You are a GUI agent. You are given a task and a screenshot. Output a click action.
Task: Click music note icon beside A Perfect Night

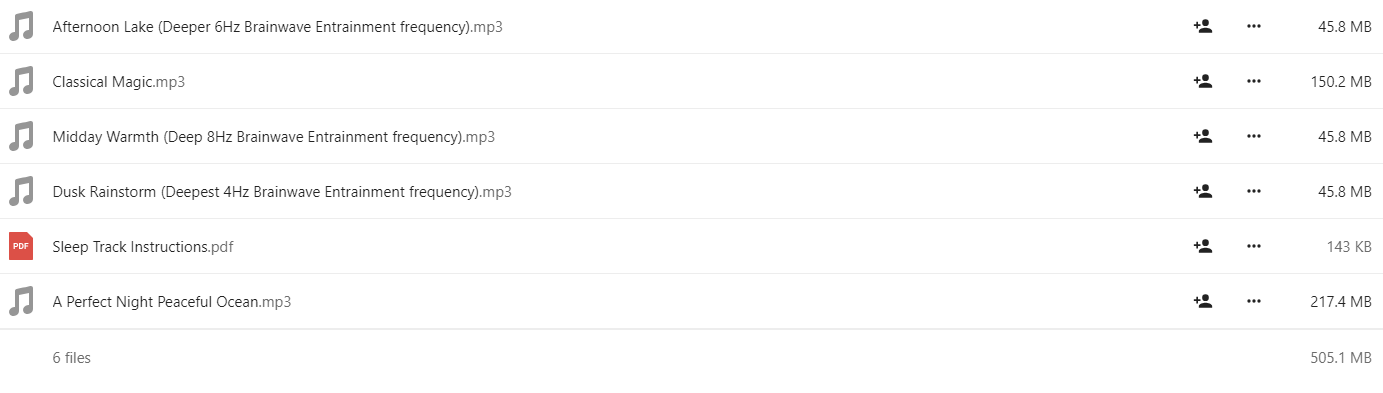click(x=21, y=301)
